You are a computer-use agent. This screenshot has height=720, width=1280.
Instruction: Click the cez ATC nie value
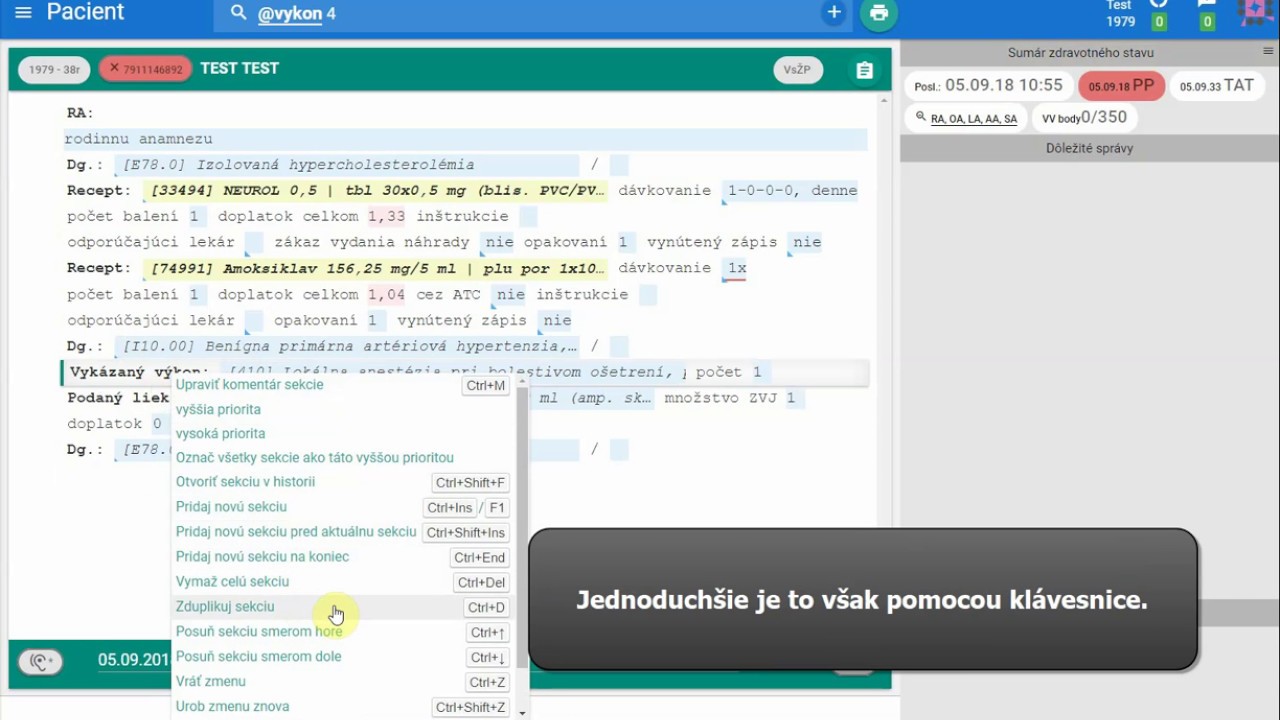coord(511,295)
